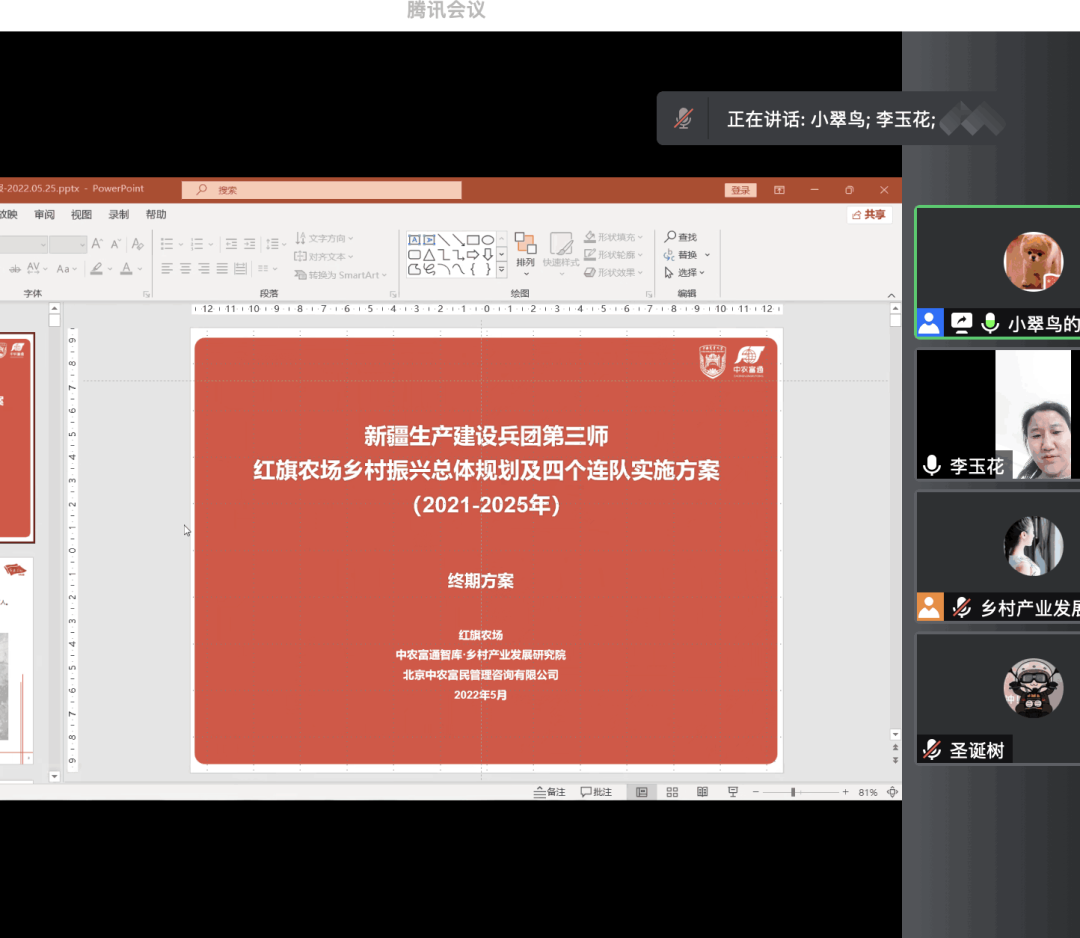Viewport: 1080px width, 938px height.
Task: Click Convert to SmartArt
Action: (340, 275)
